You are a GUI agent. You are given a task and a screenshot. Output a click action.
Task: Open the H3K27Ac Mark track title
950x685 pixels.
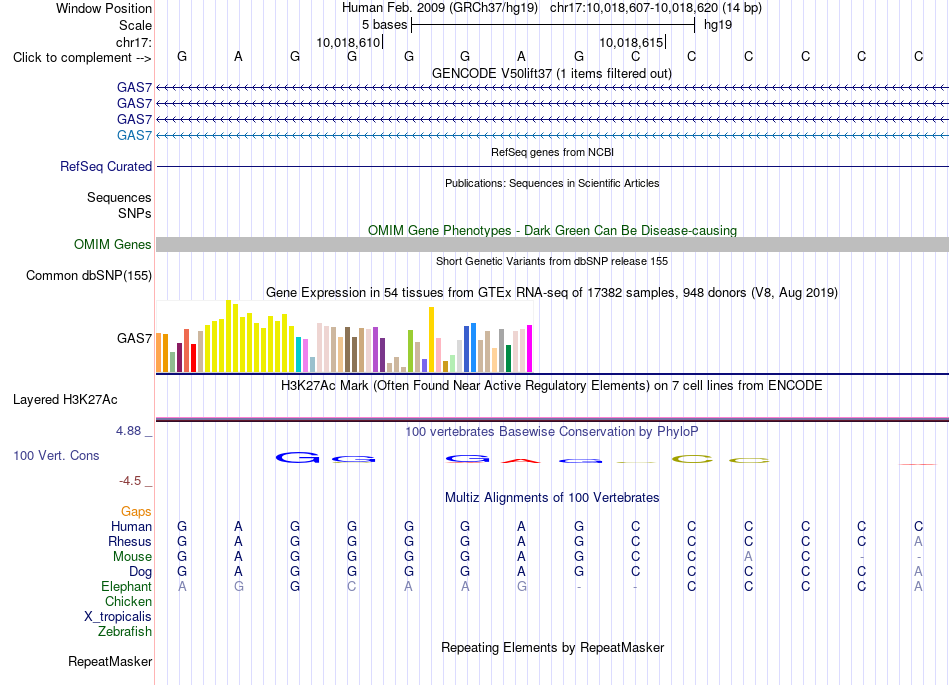coord(552,386)
